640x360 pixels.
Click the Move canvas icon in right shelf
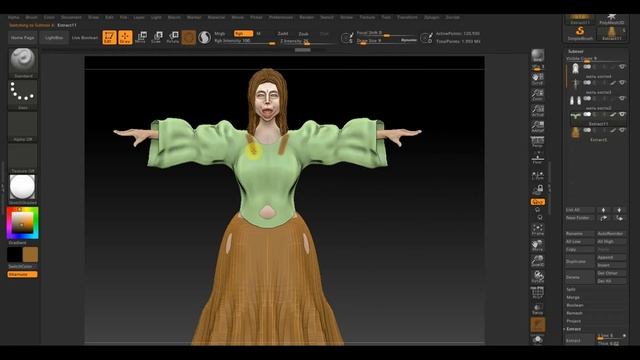[x=538, y=245]
